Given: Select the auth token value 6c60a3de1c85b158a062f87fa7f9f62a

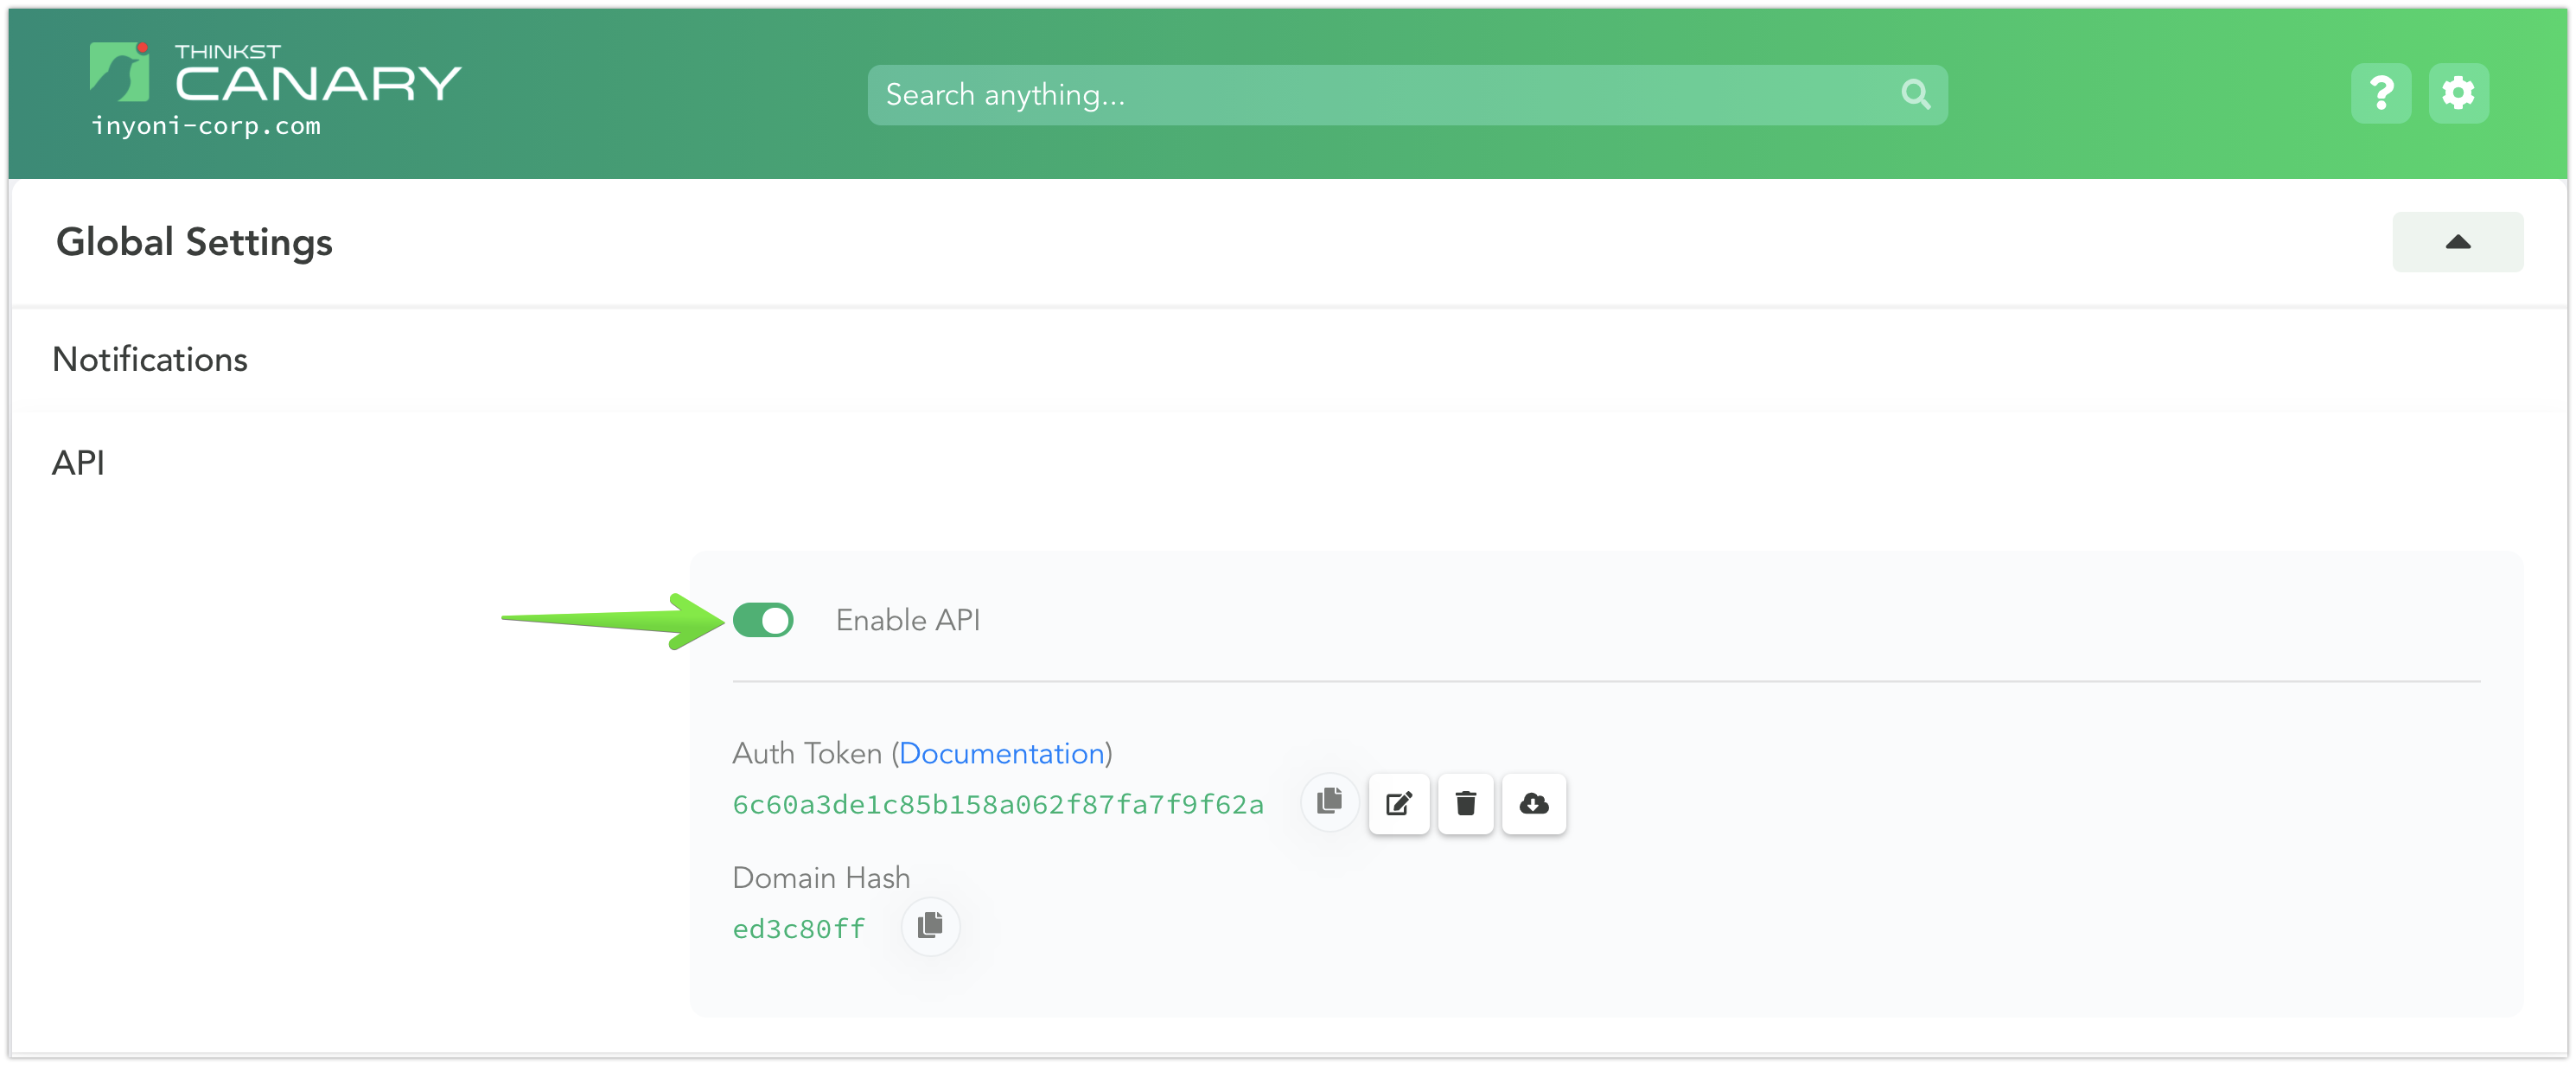Looking at the screenshot, I should [x=998, y=804].
